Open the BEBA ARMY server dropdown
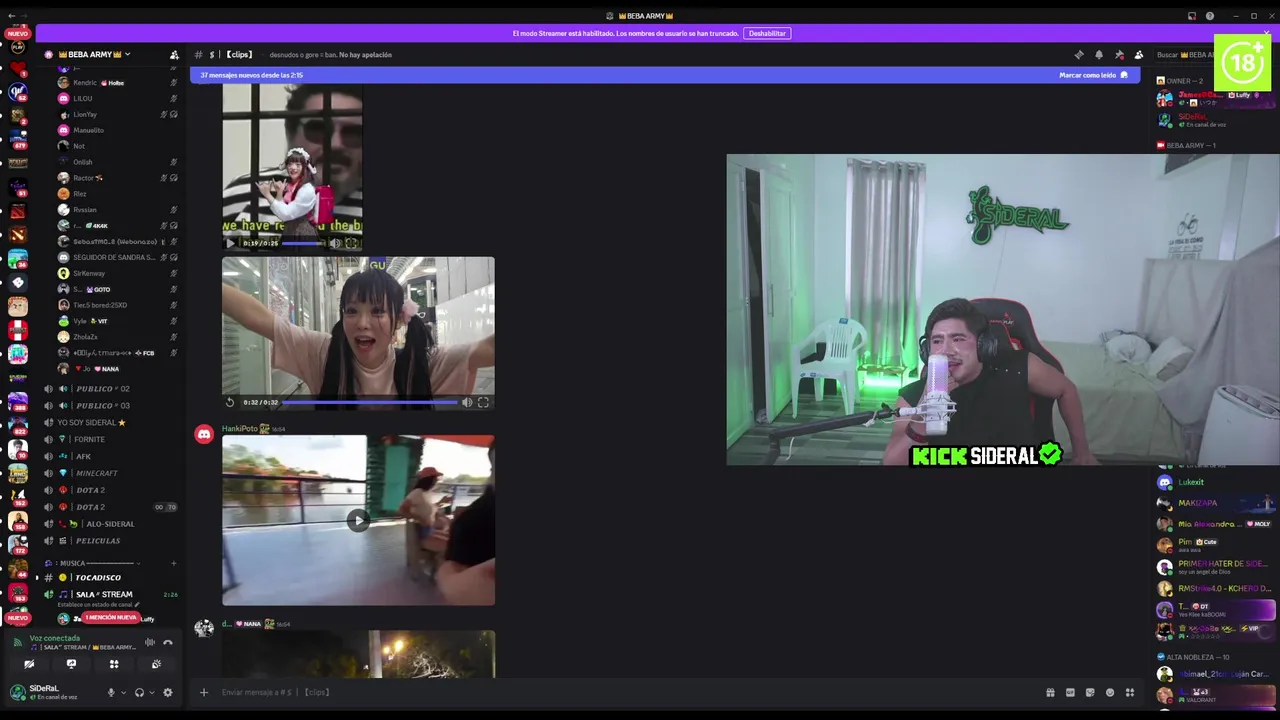This screenshot has width=1280, height=720. (x=96, y=54)
